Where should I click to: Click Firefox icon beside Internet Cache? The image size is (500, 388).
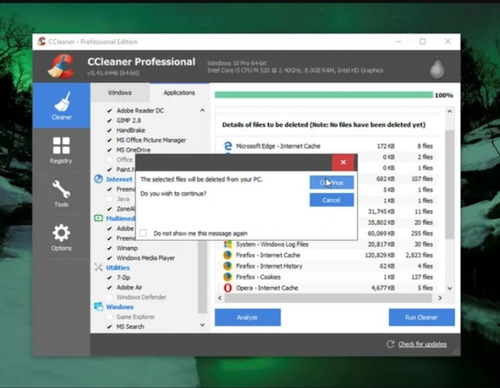(x=228, y=255)
